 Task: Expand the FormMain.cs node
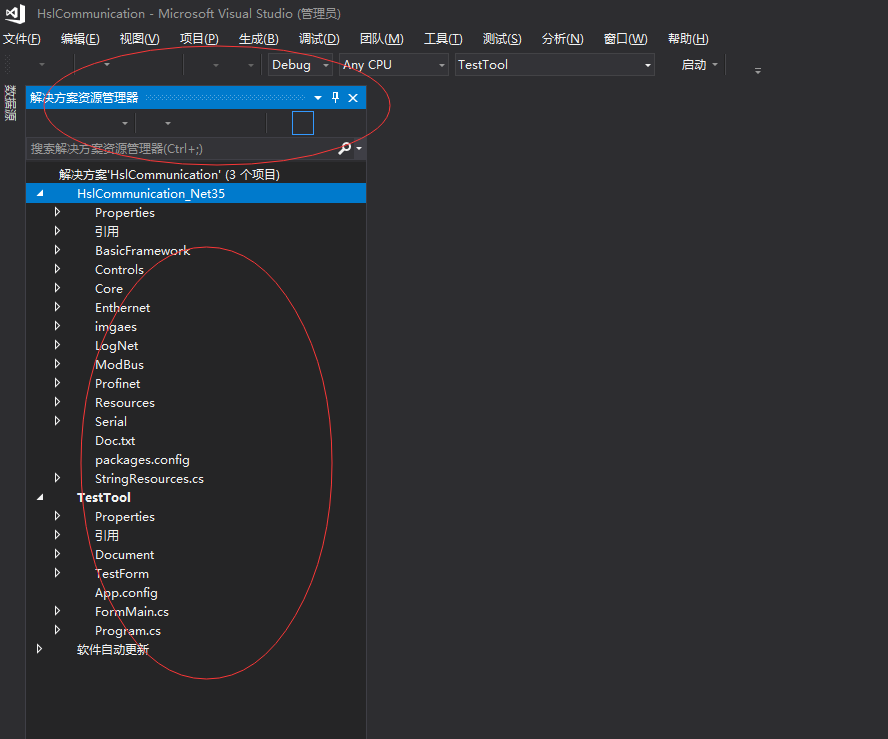pyautogui.click(x=57, y=611)
